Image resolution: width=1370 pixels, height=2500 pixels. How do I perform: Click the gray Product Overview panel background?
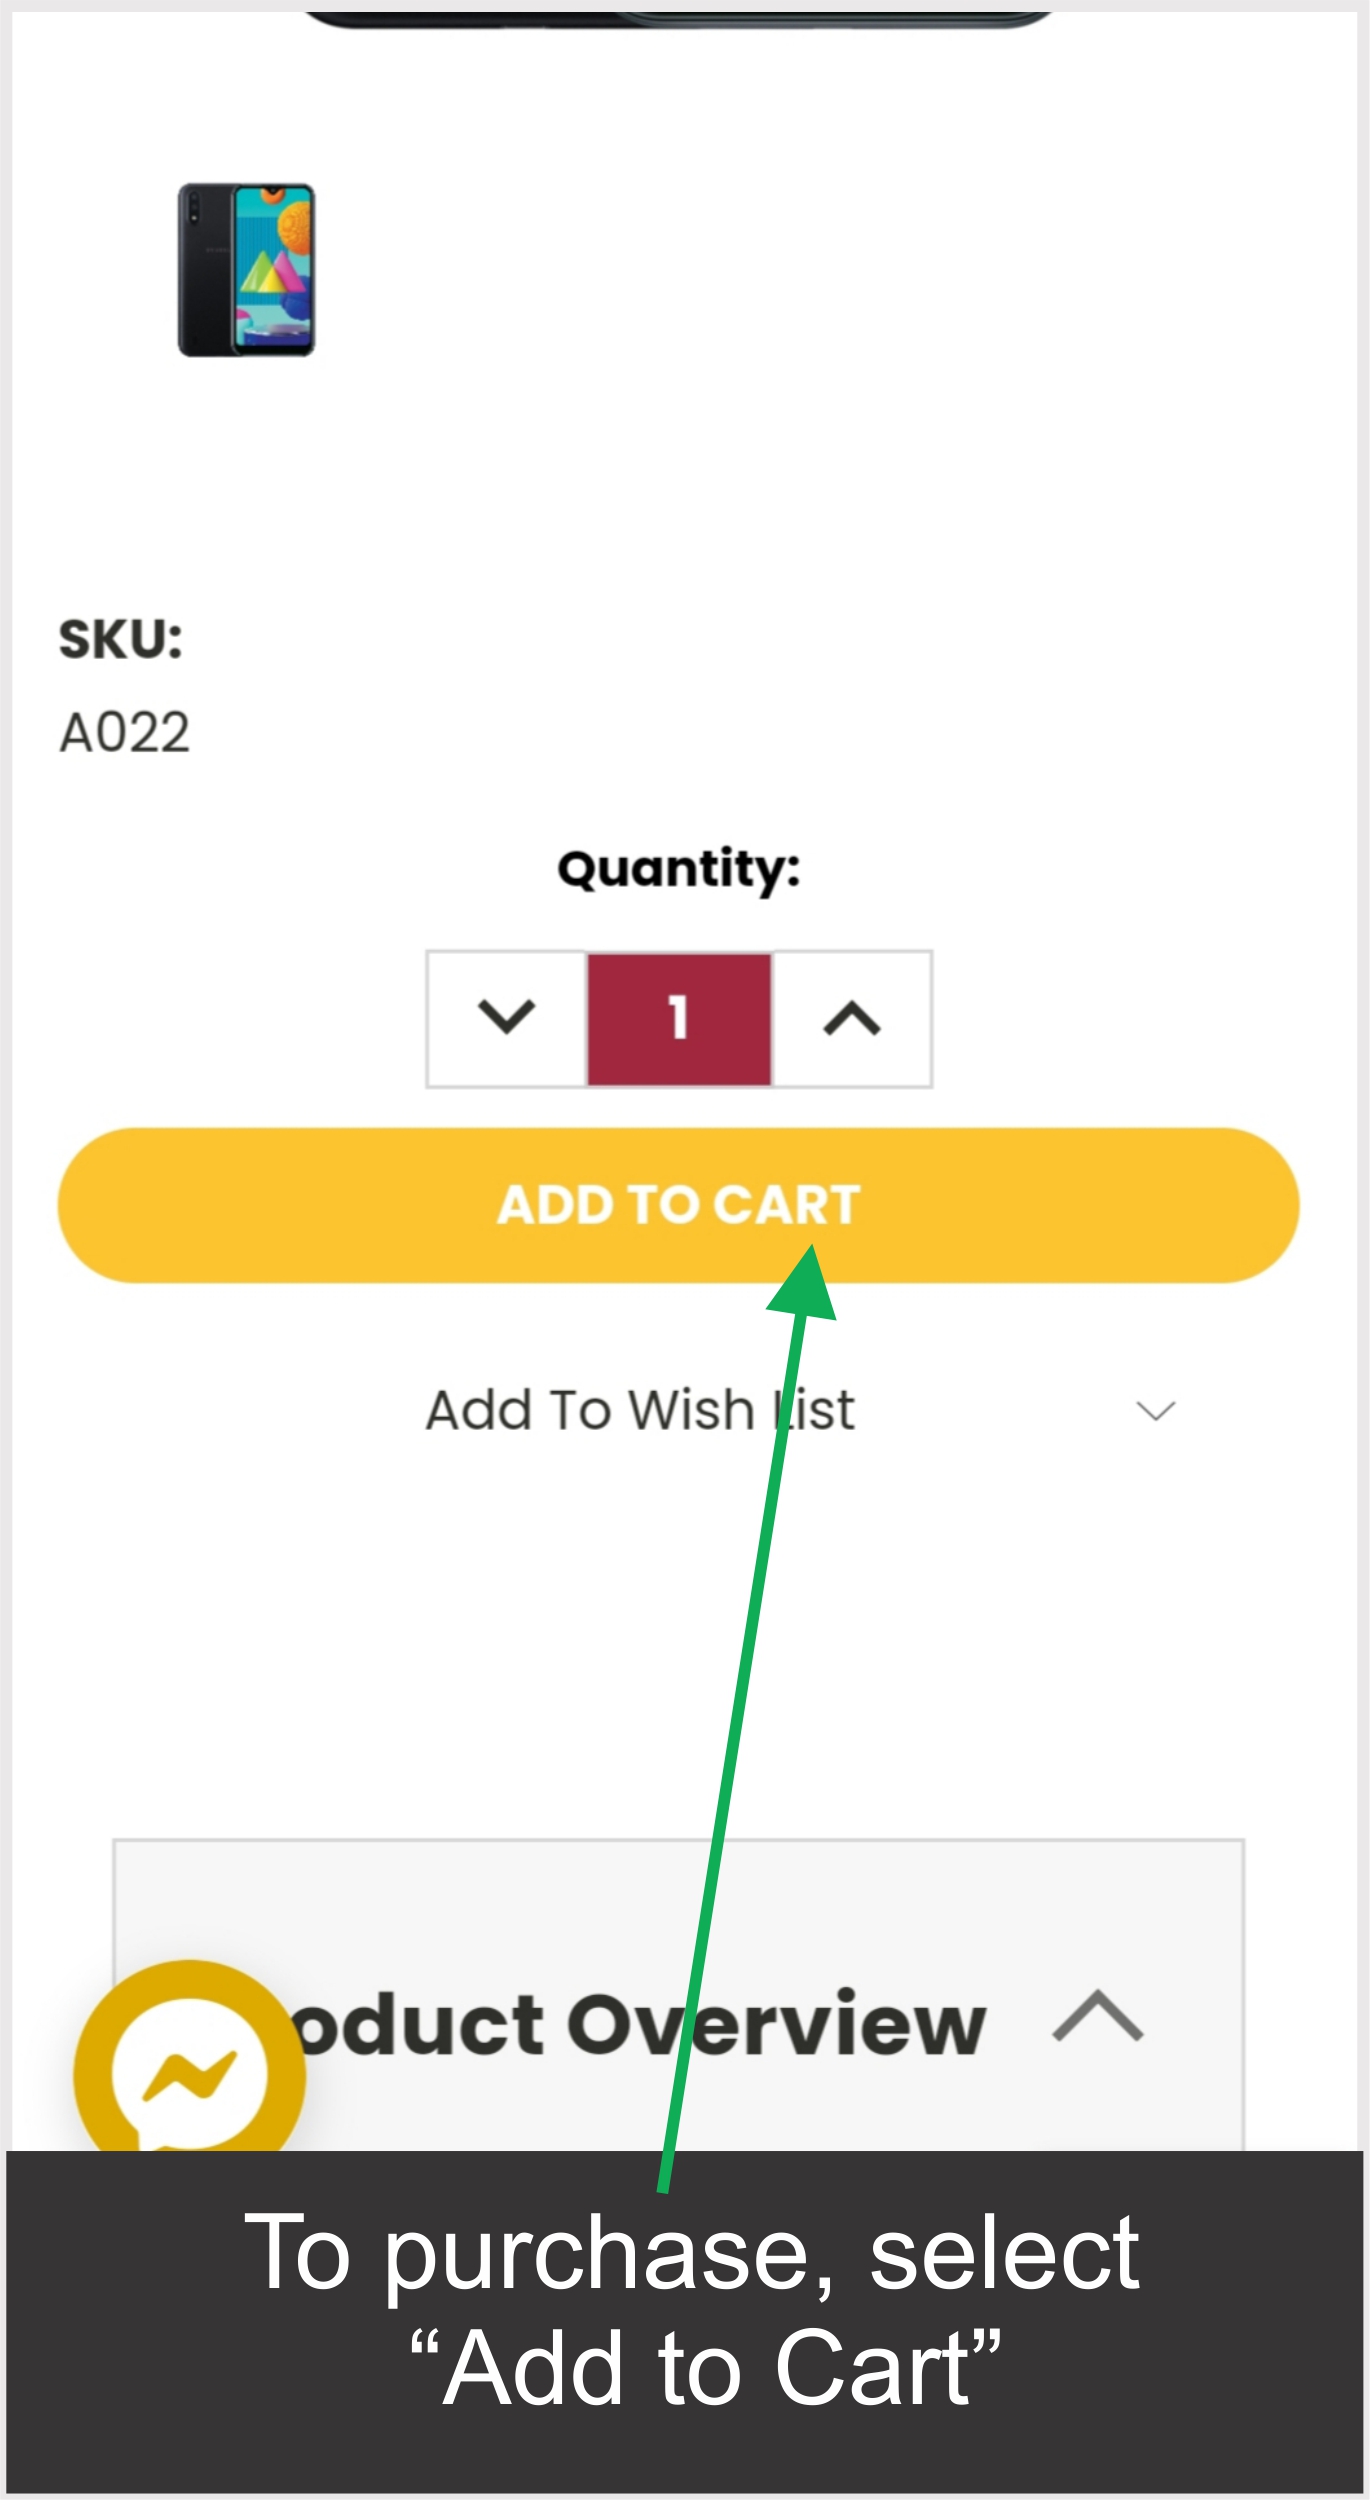pos(680,1900)
